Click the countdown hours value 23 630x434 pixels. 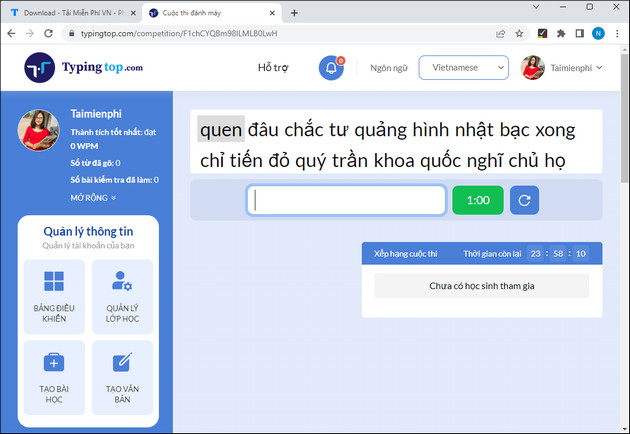coord(536,254)
